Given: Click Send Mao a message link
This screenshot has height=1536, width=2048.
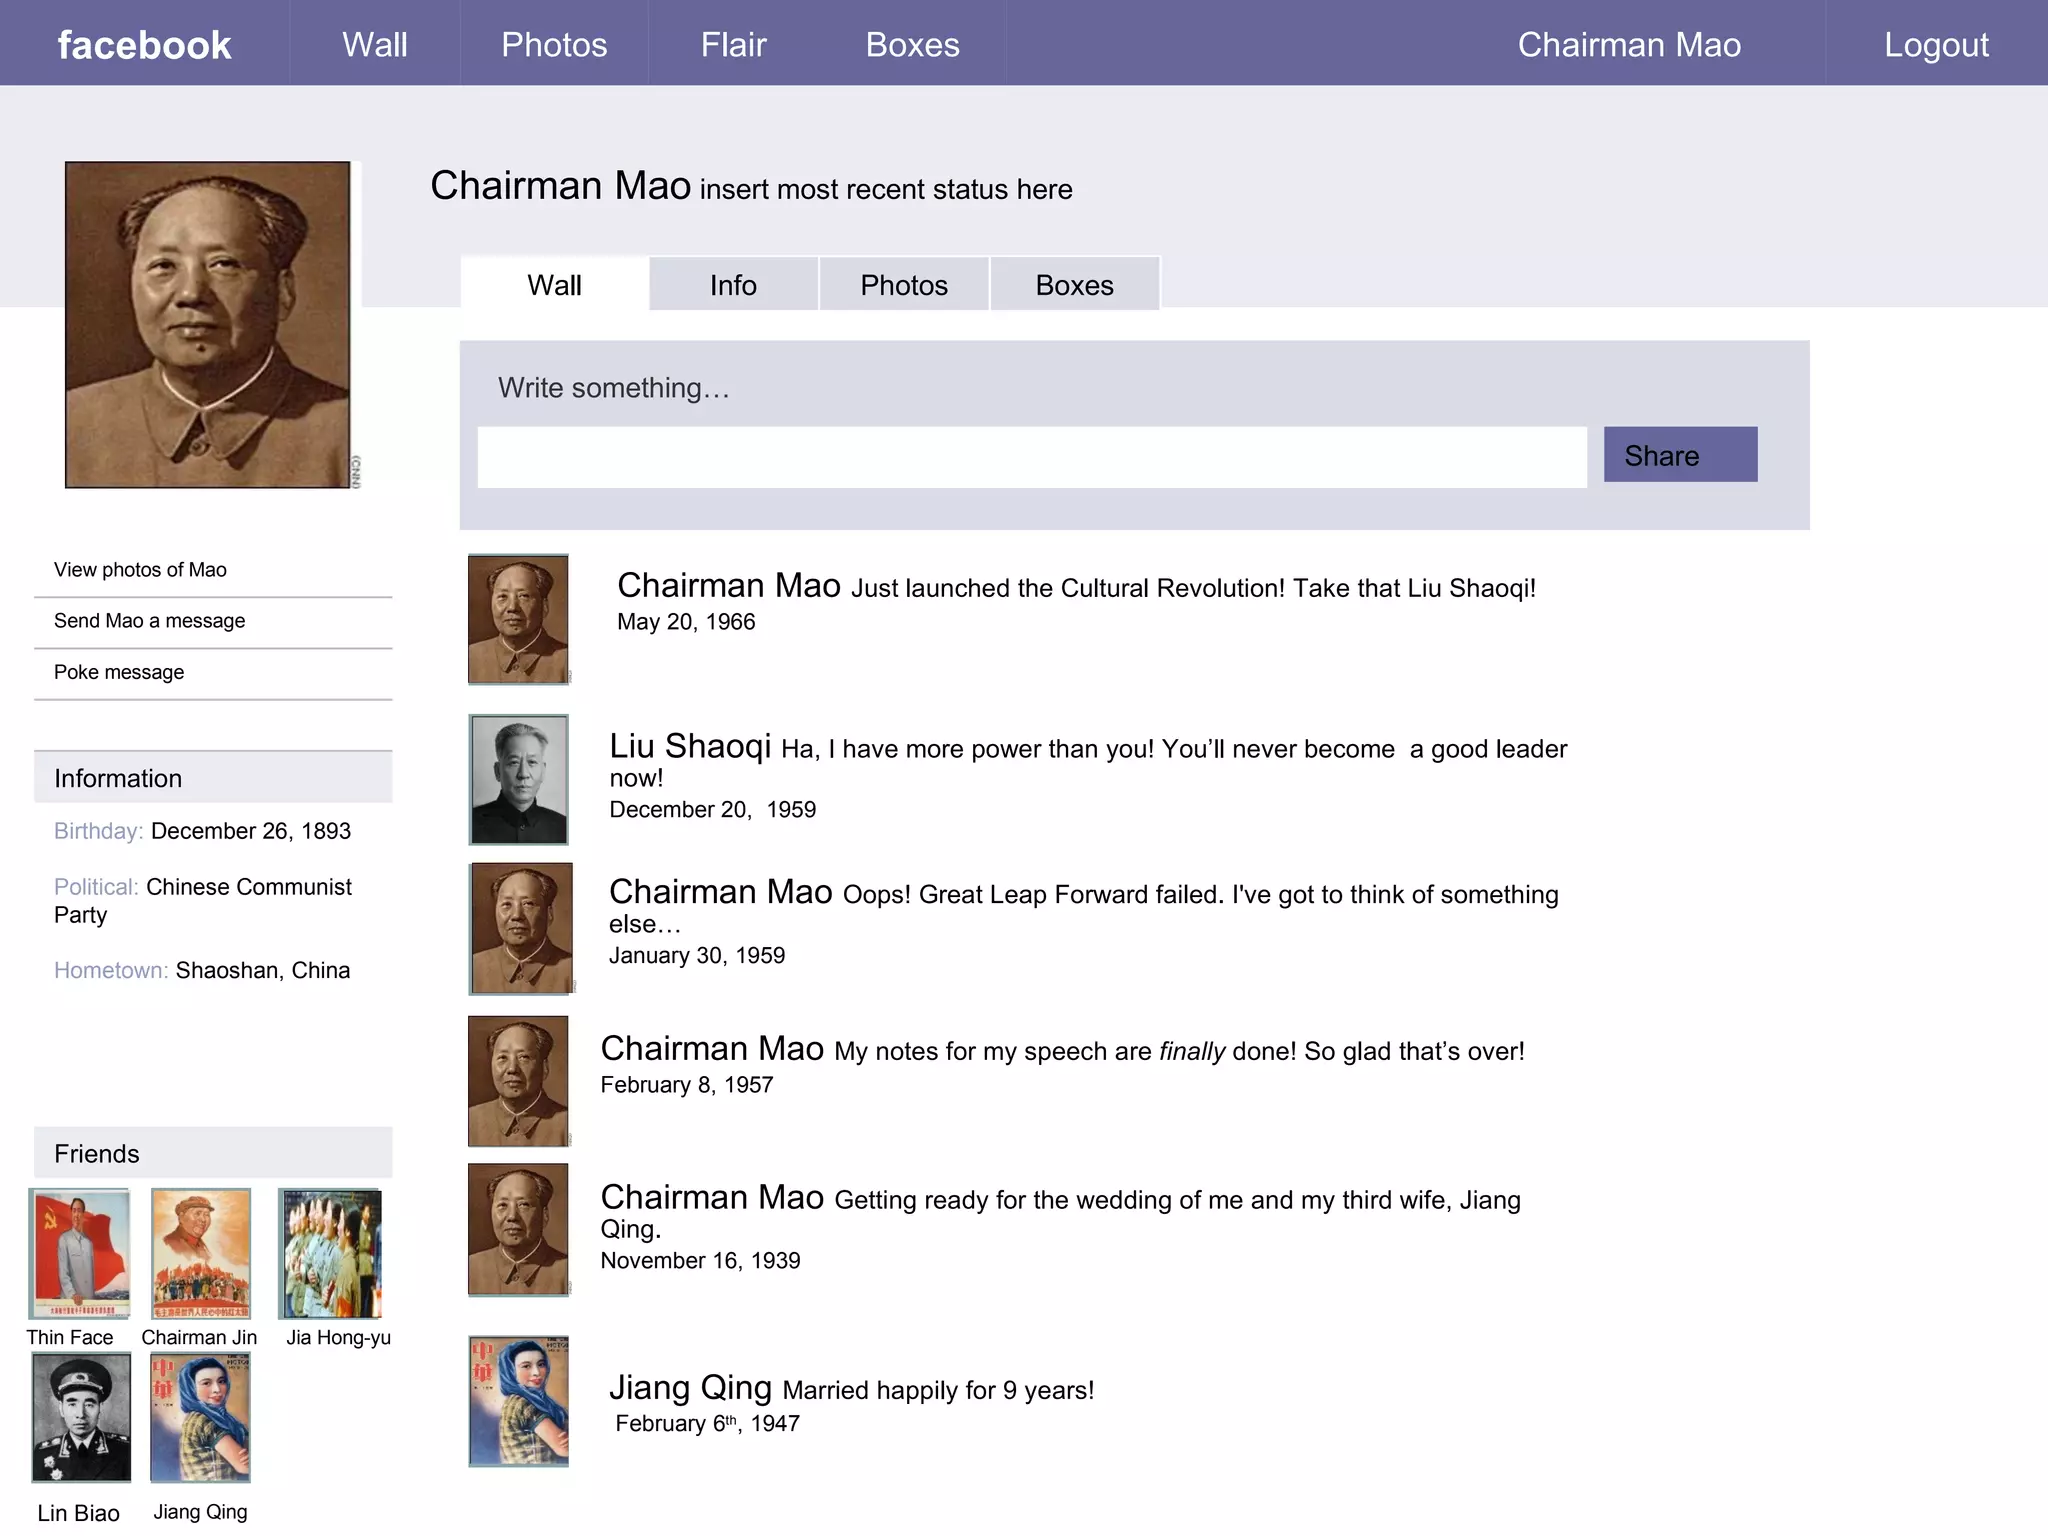Looking at the screenshot, I should point(149,621).
